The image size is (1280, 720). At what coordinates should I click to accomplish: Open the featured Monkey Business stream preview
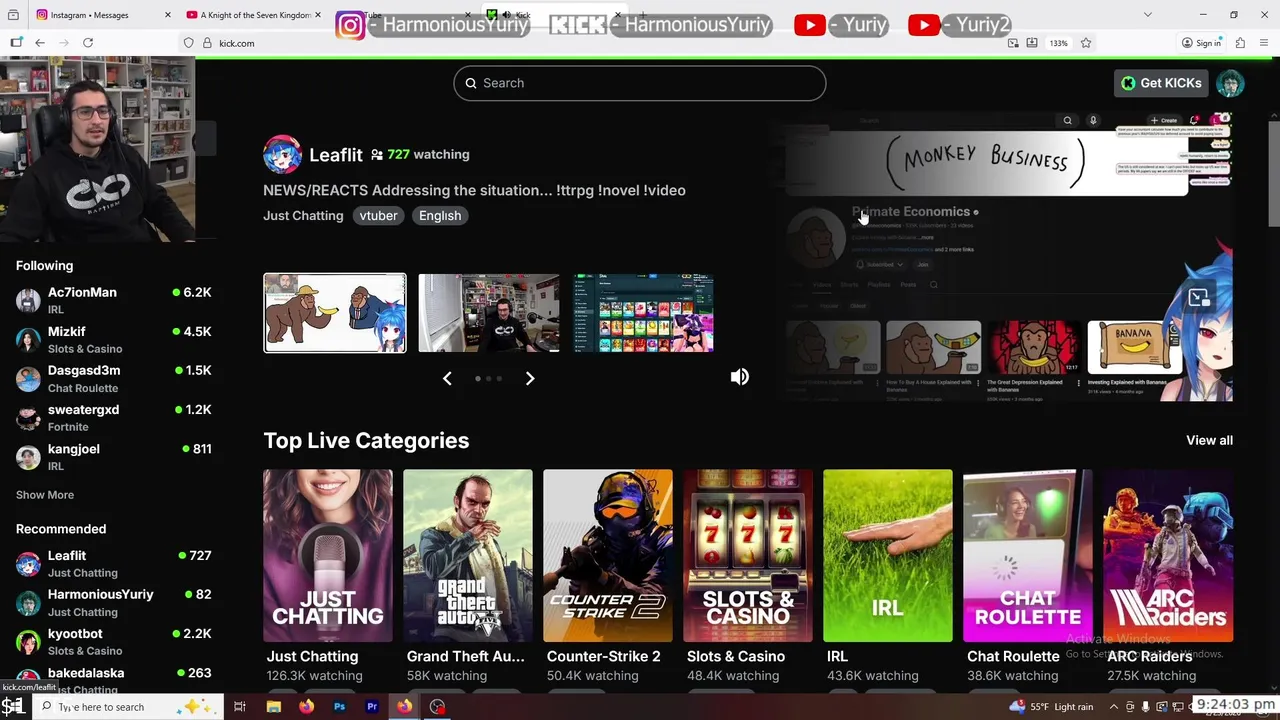(x=1008, y=256)
